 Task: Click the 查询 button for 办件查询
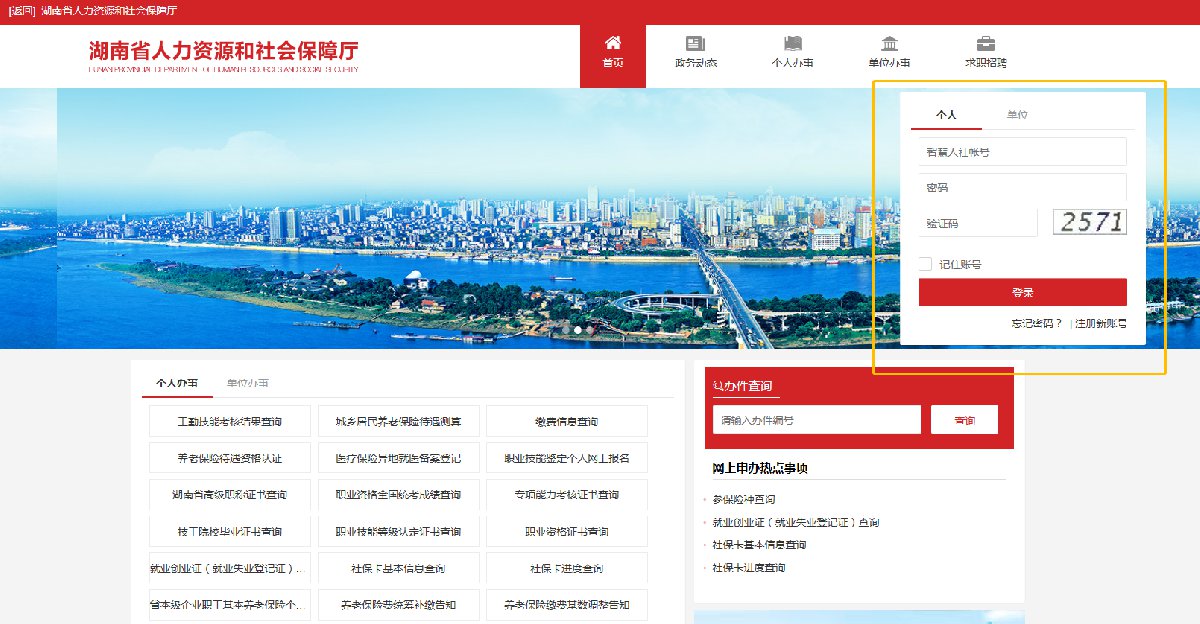(x=964, y=420)
